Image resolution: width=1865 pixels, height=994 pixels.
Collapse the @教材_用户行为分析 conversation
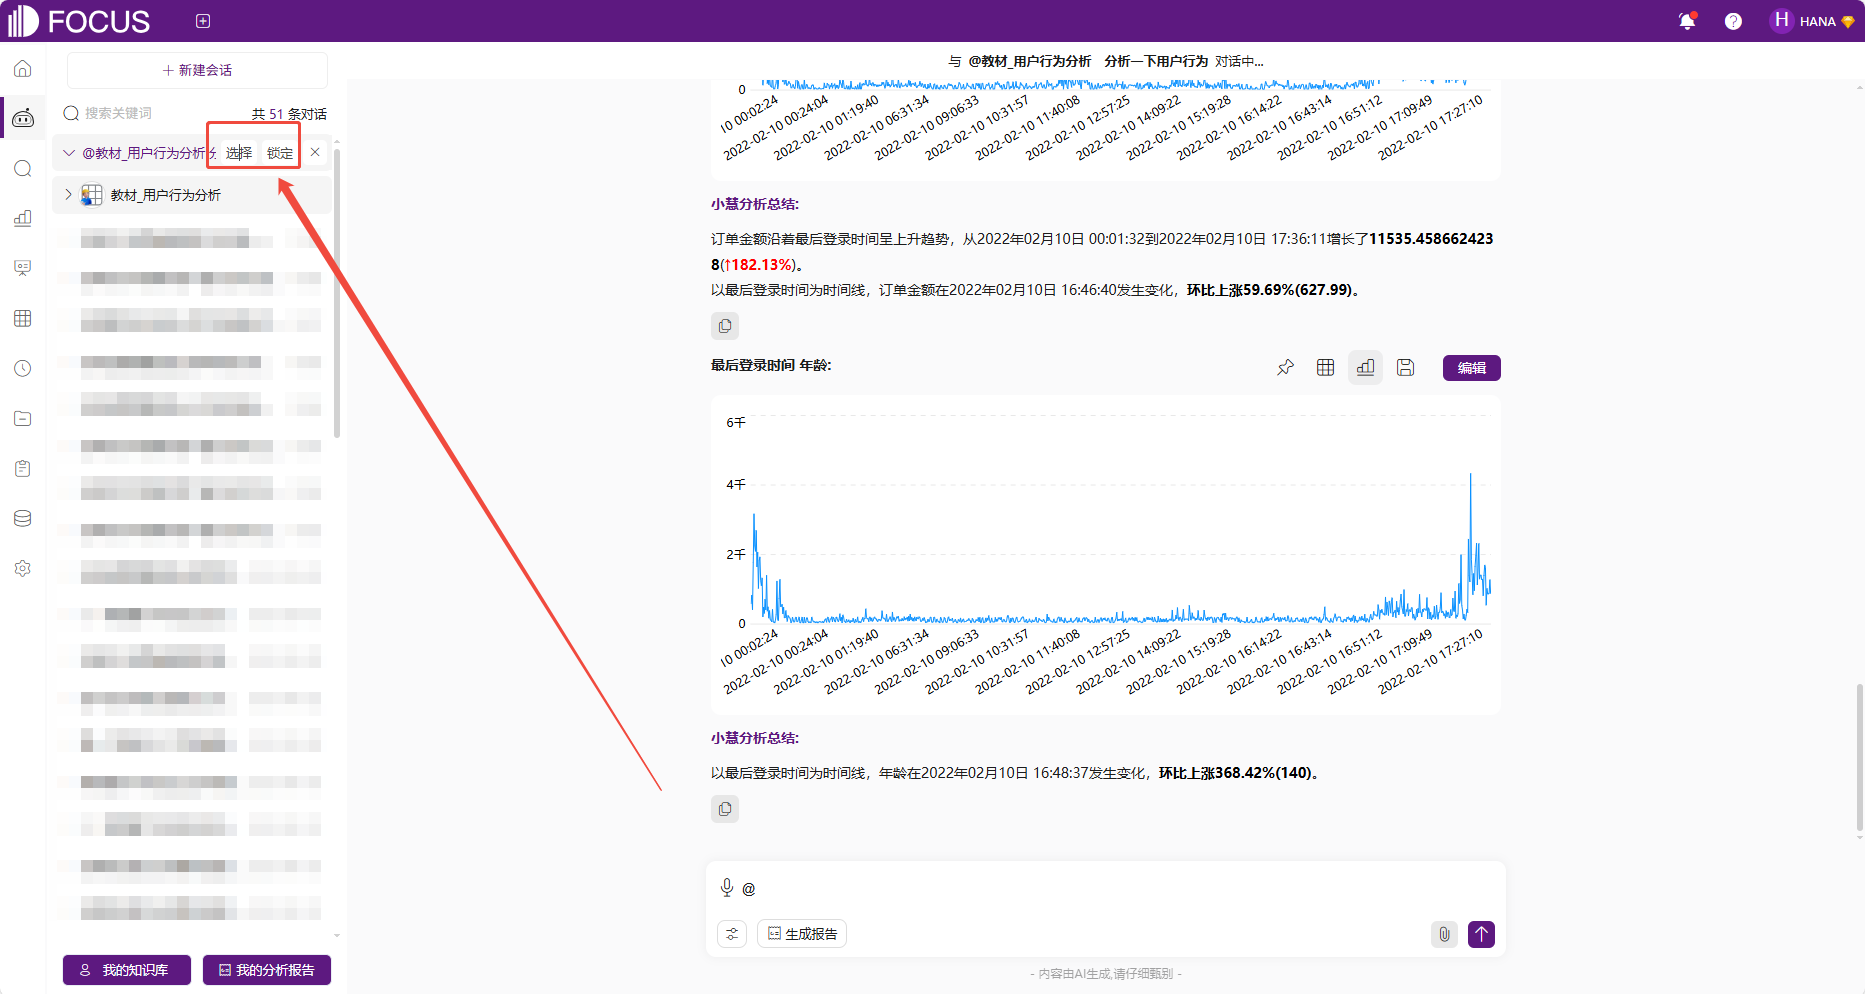(68, 153)
